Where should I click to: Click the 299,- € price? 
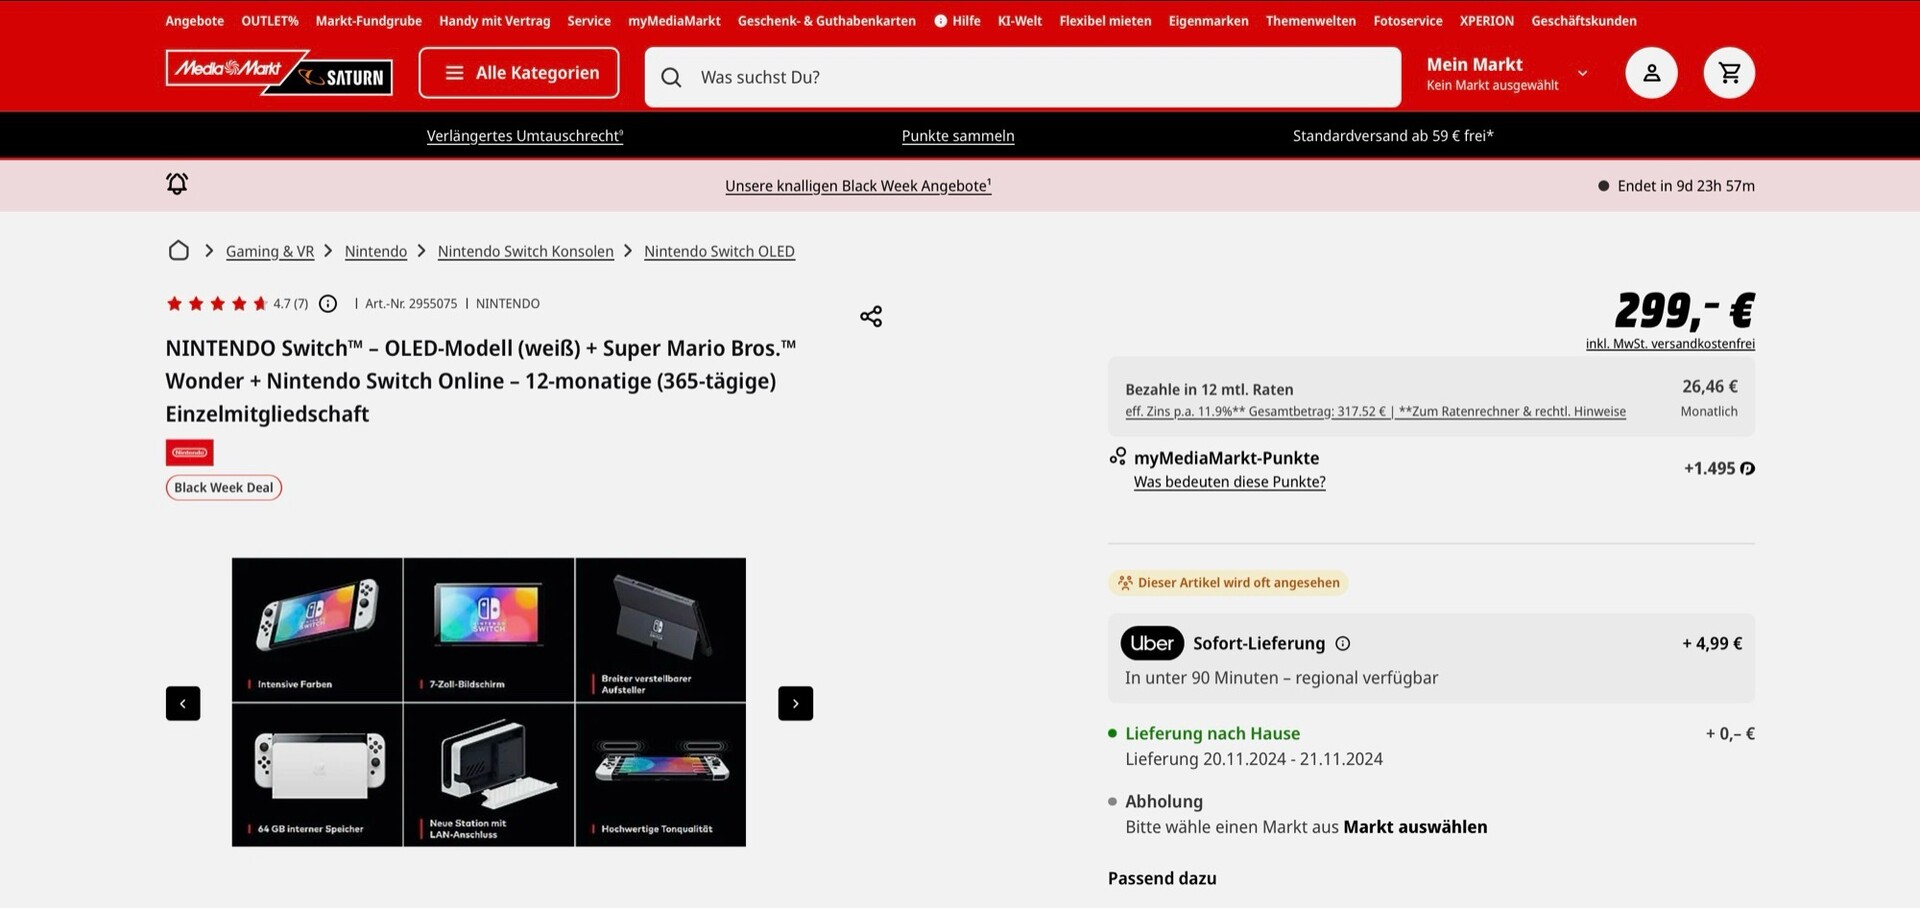[x=1684, y=310]
